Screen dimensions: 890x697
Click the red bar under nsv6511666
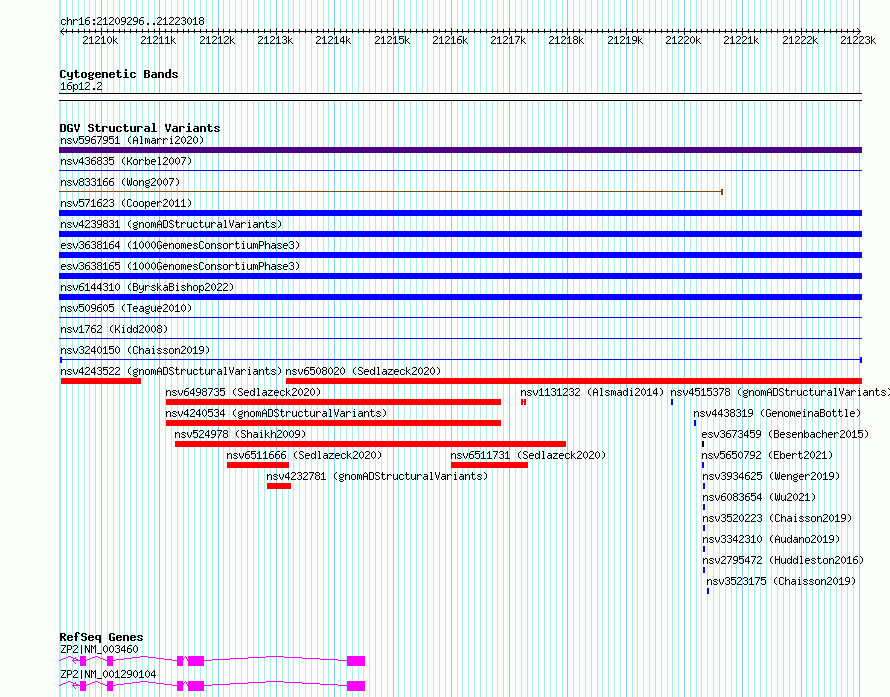tap(258, 465)
